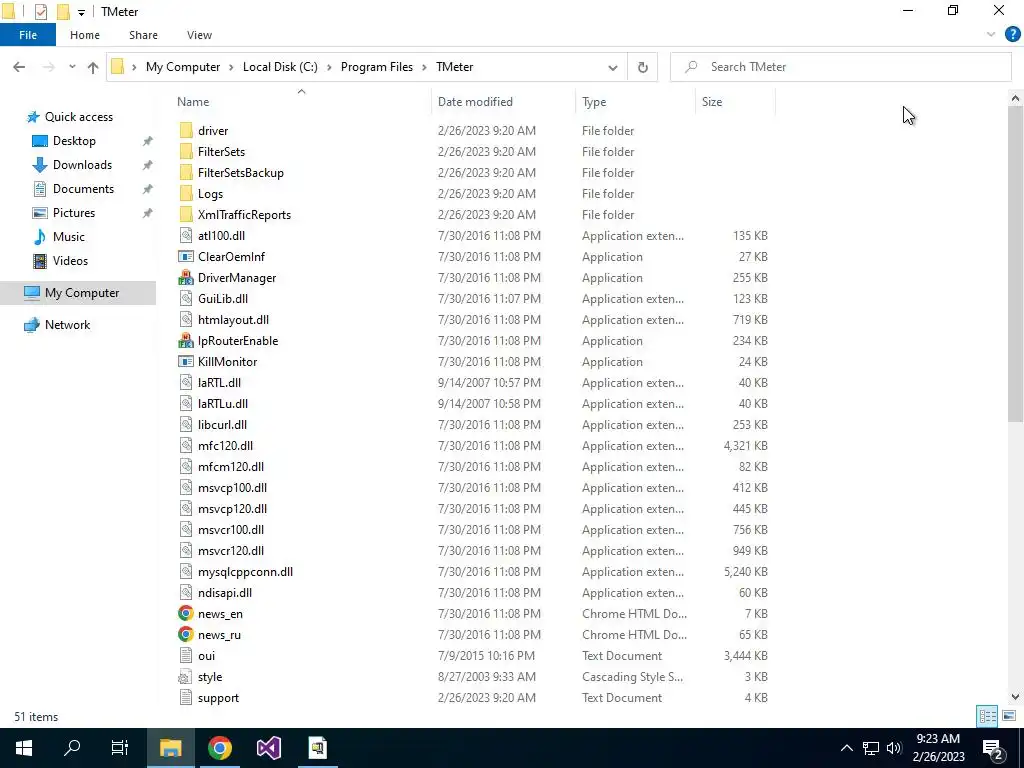Expand the My Computer breadcrumb chevron

click(231, 67)
